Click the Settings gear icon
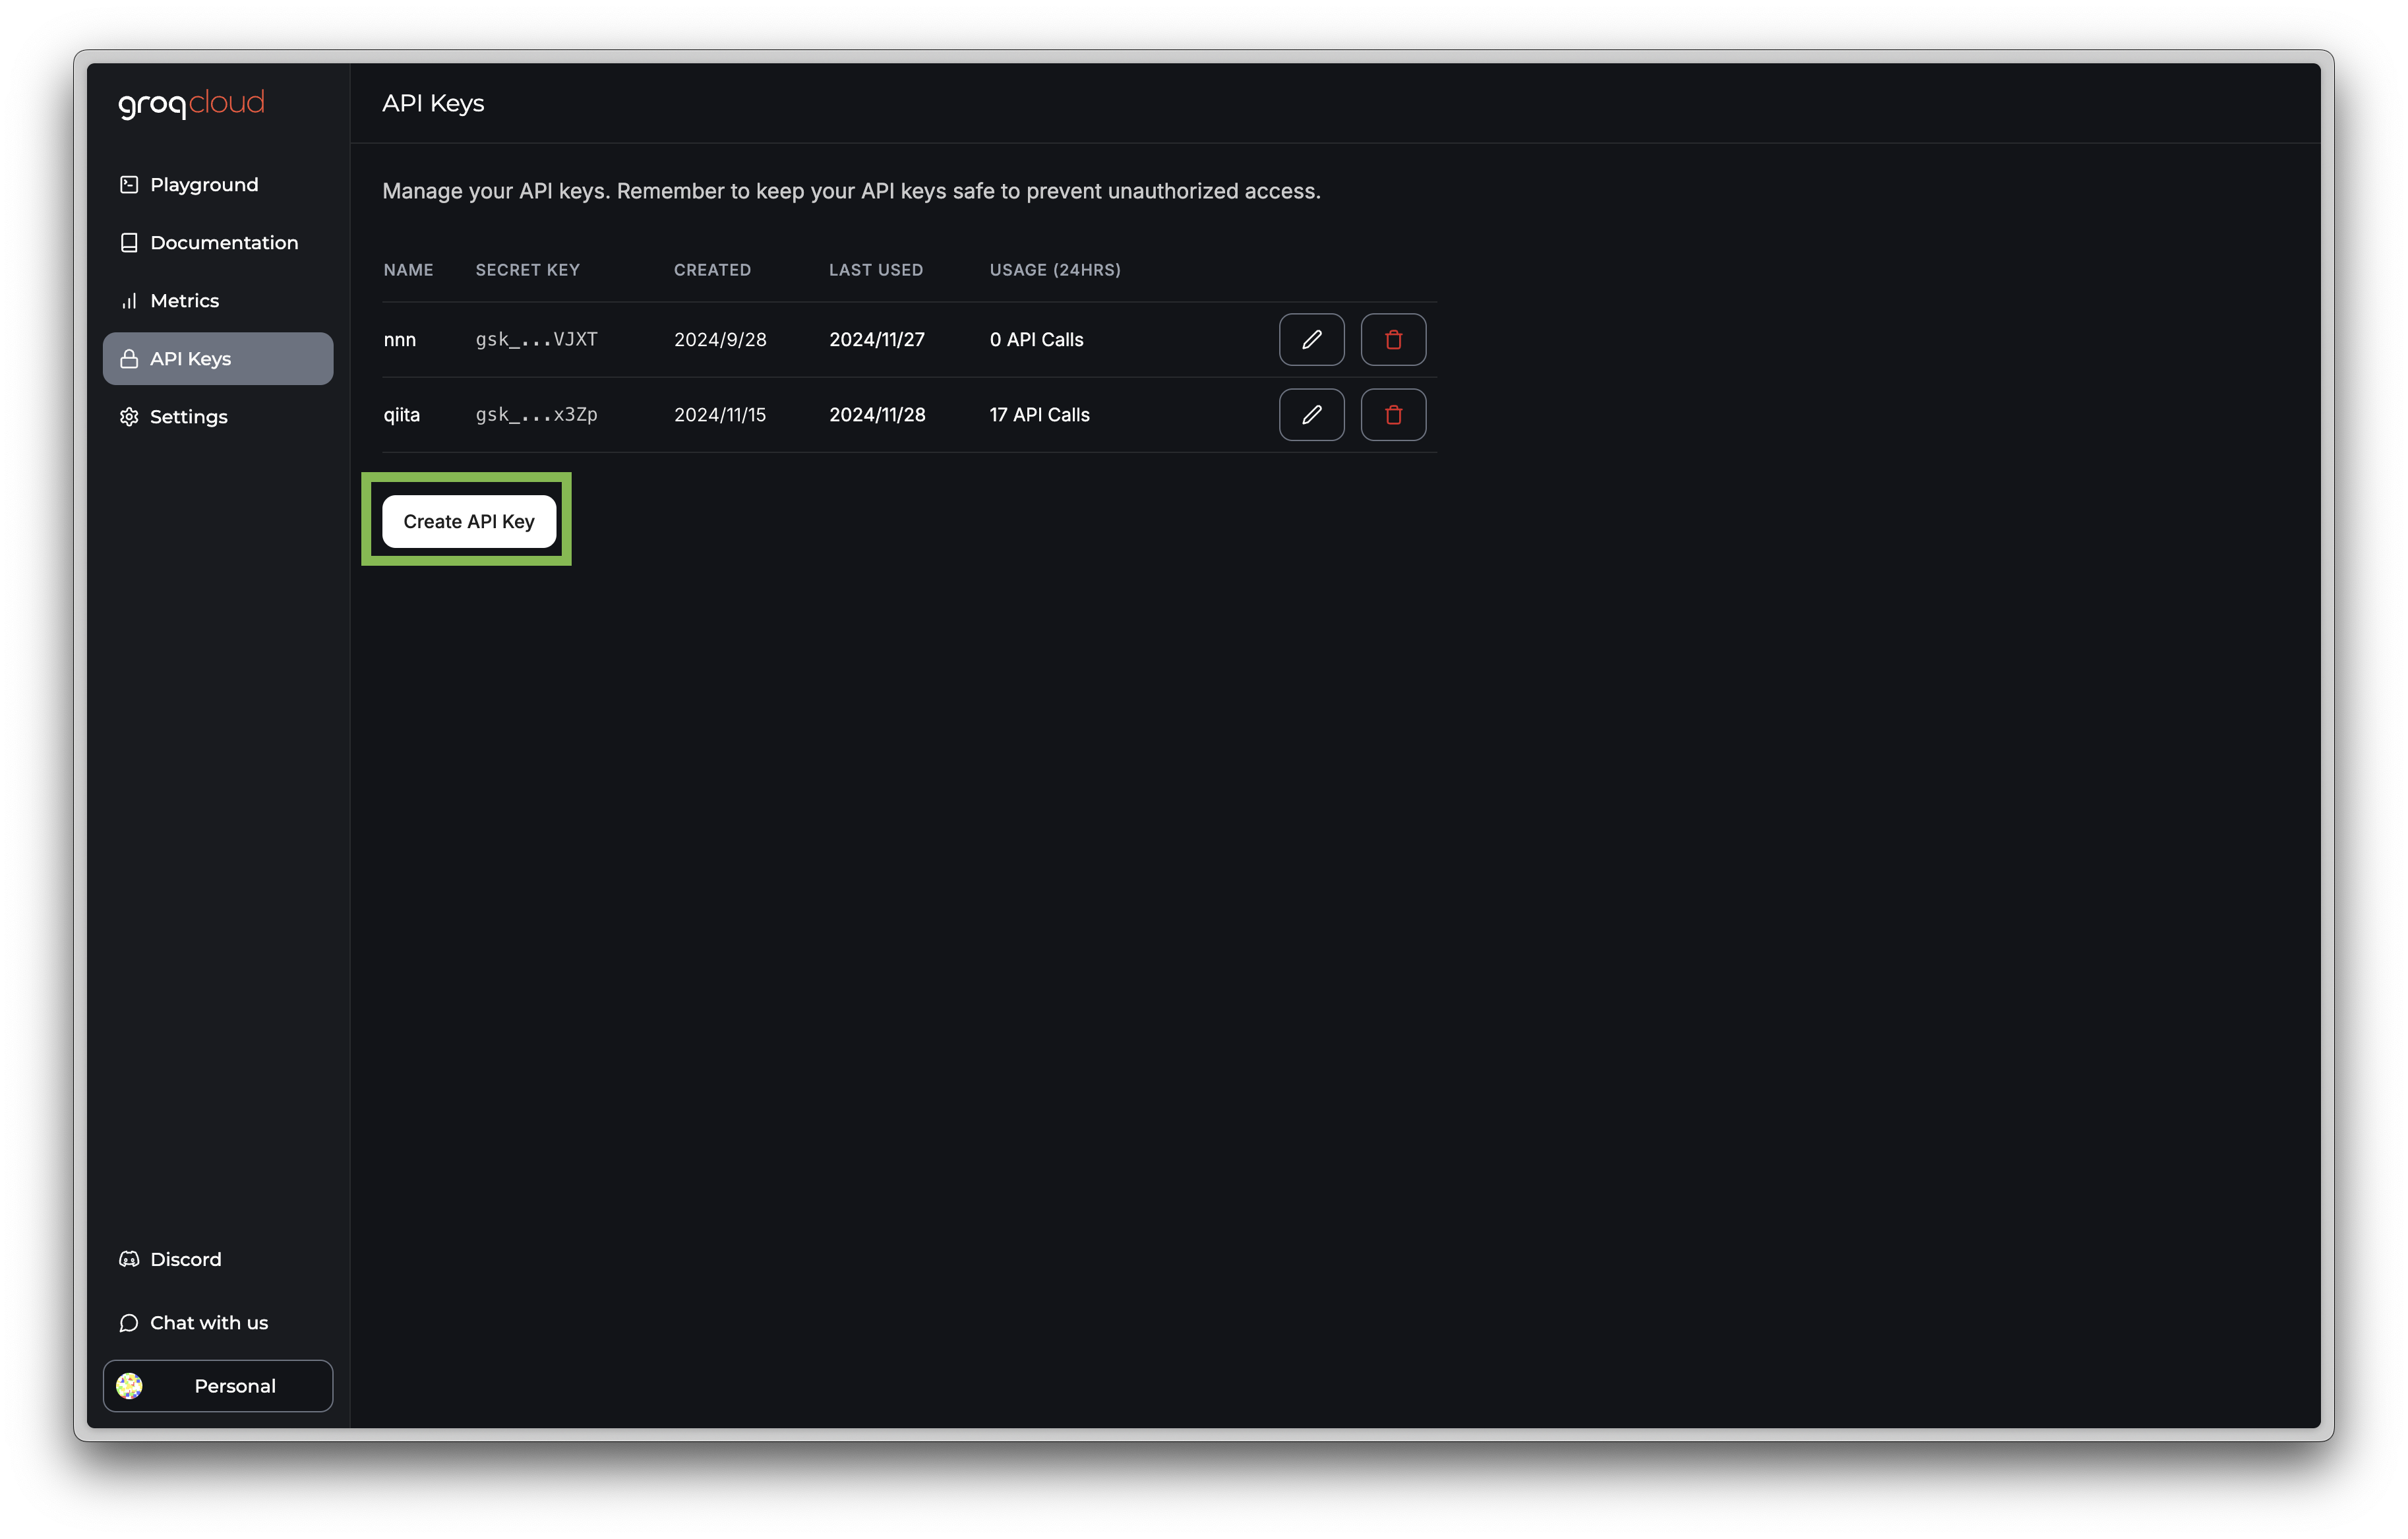Viewport: 2408px width, 1539px height. coord(129,417)
